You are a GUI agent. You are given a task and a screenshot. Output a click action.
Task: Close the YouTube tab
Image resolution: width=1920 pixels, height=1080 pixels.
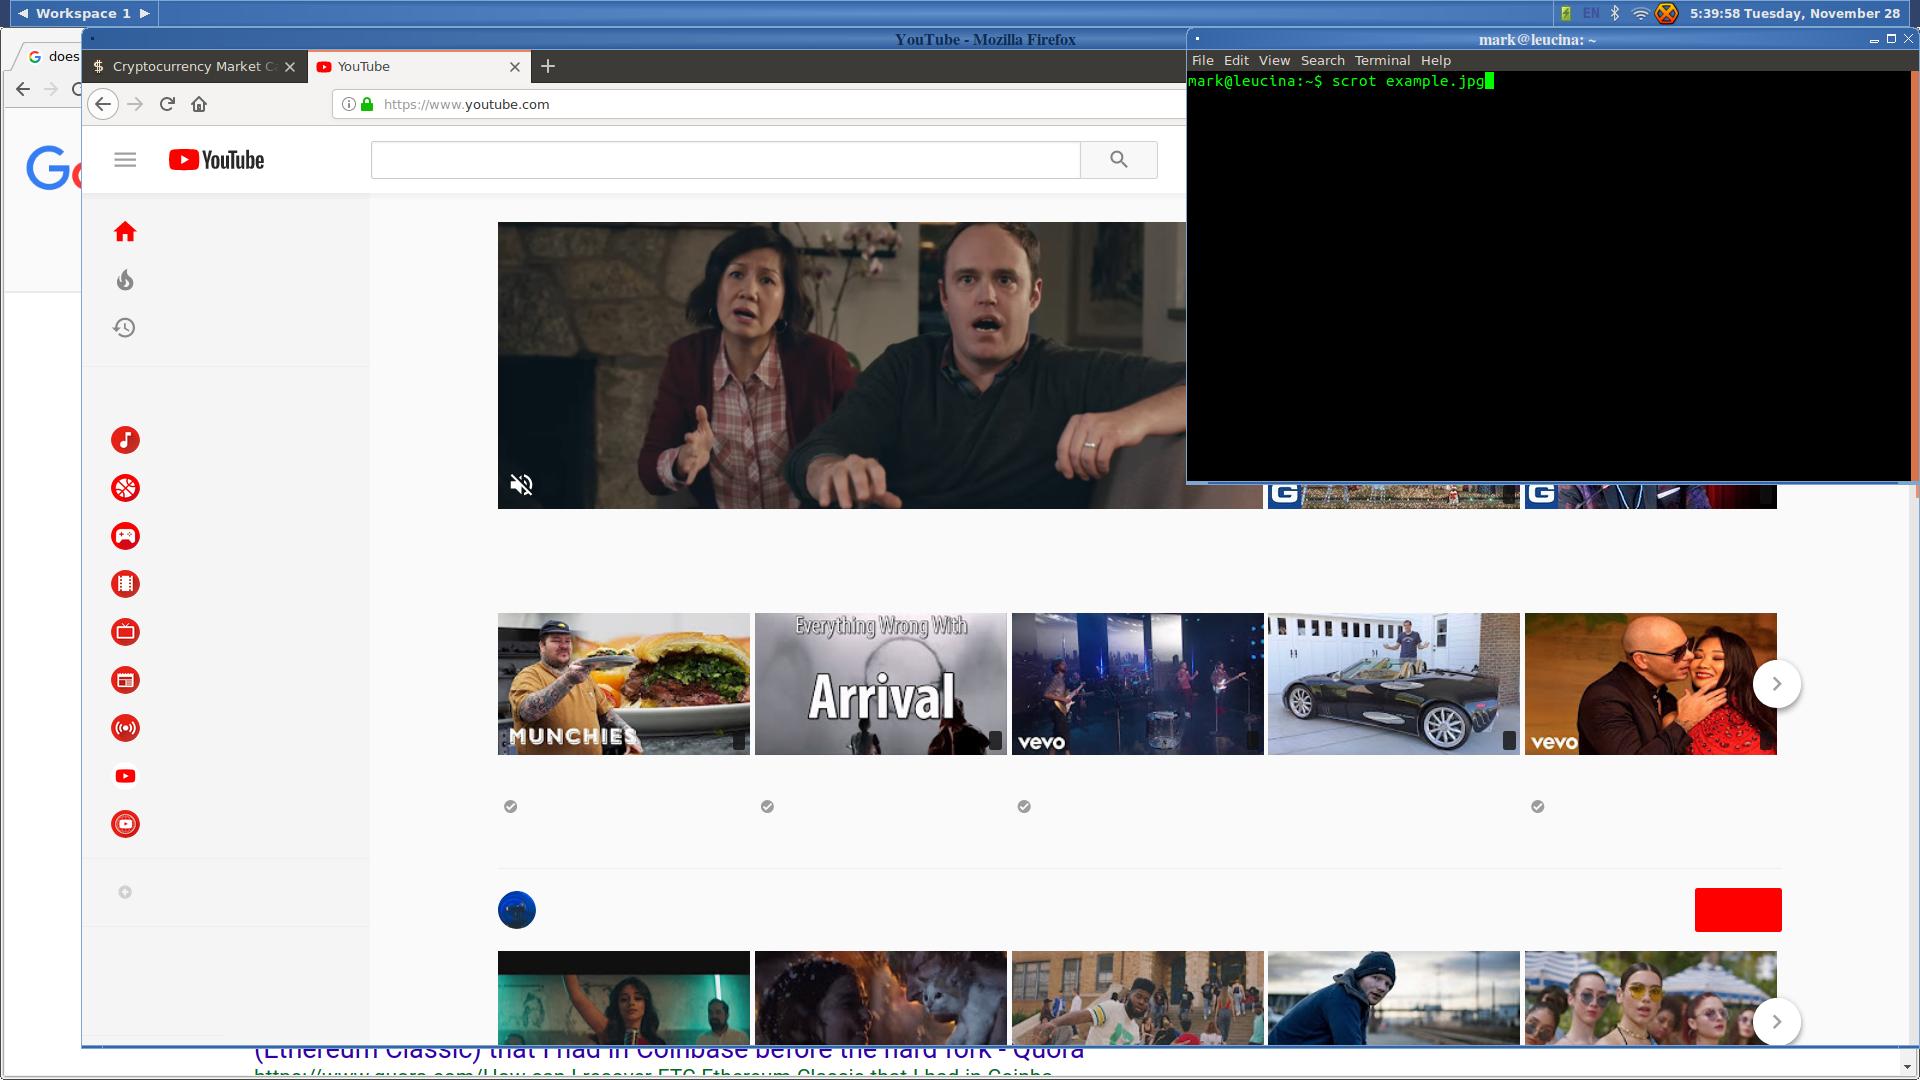tap(515, 67)
